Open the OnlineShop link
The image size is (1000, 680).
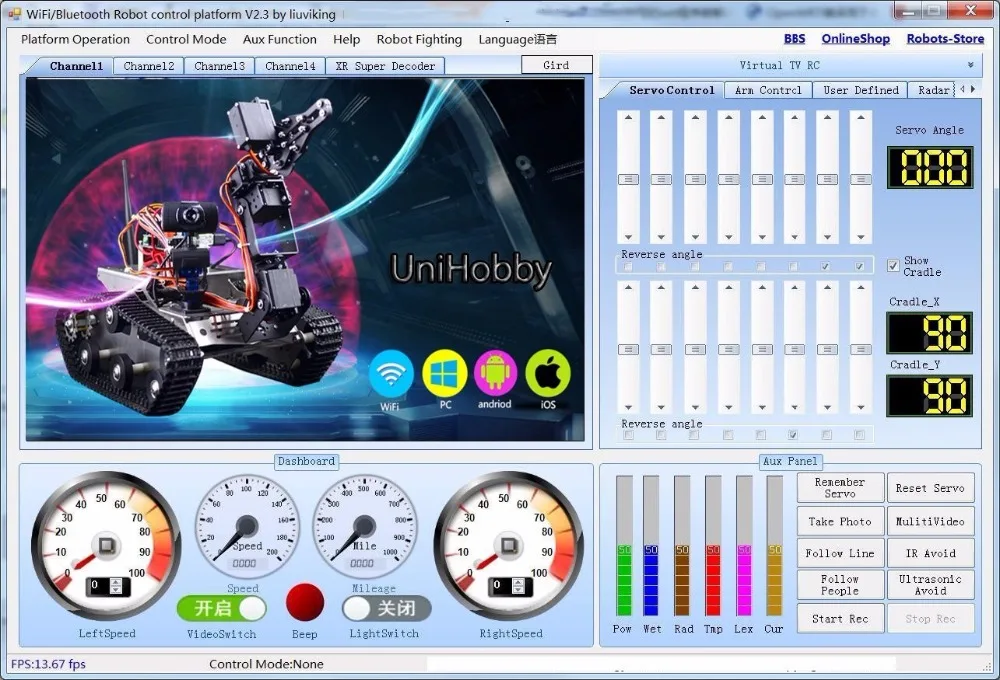click(x=855, y=38)
